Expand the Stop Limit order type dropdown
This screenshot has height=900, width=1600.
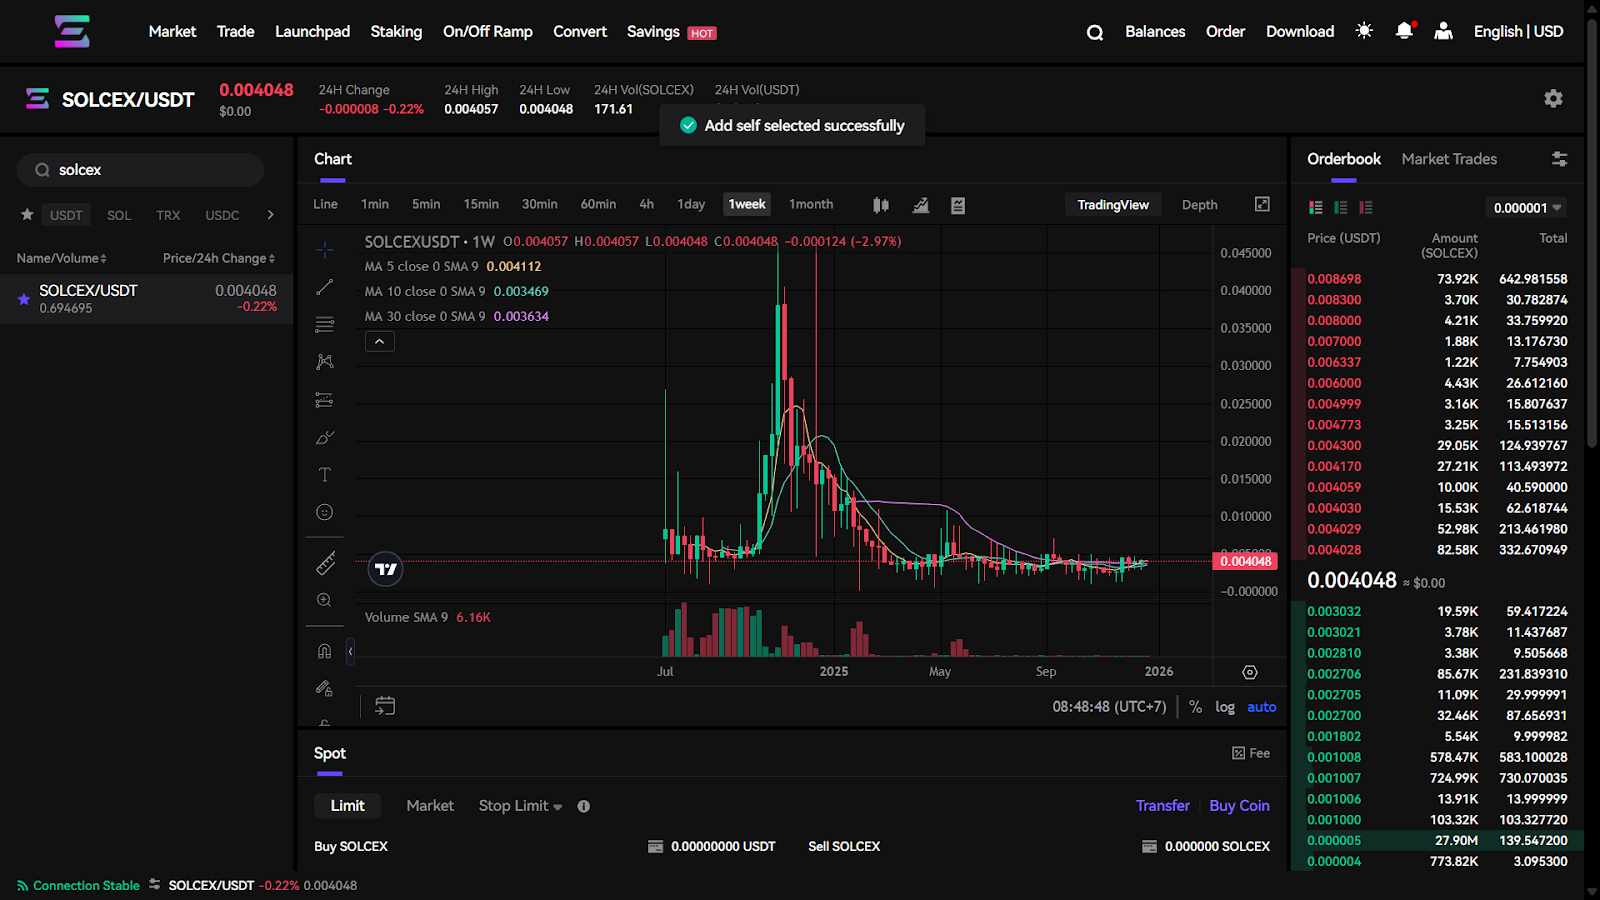click(520, 806)
